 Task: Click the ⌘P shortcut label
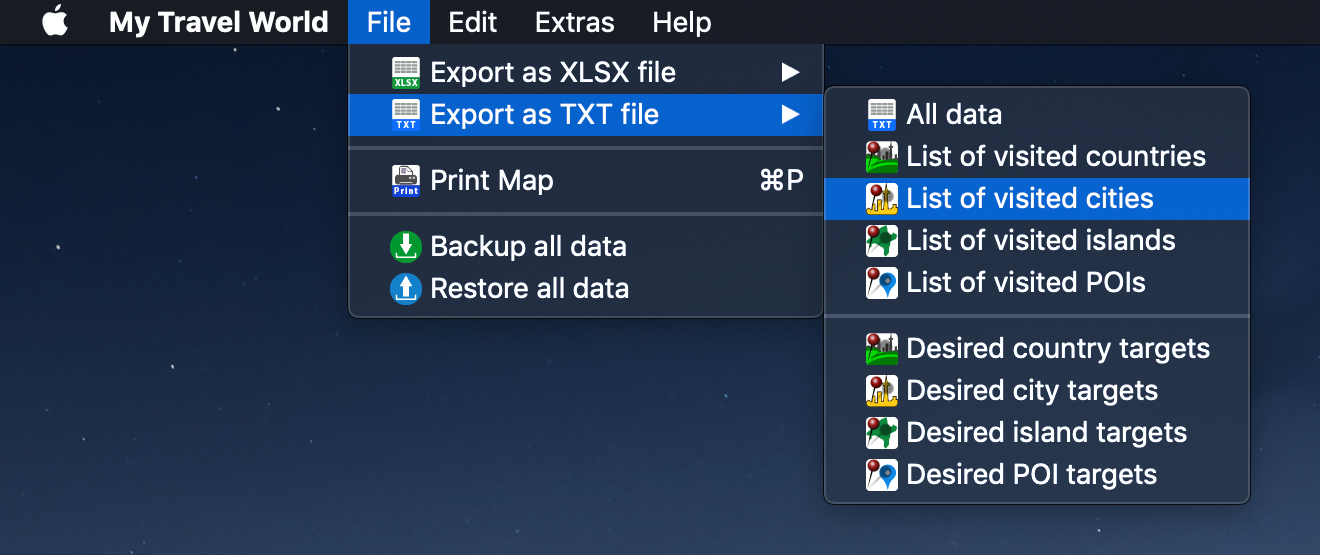pyautogui.click(x=782, y=181)
